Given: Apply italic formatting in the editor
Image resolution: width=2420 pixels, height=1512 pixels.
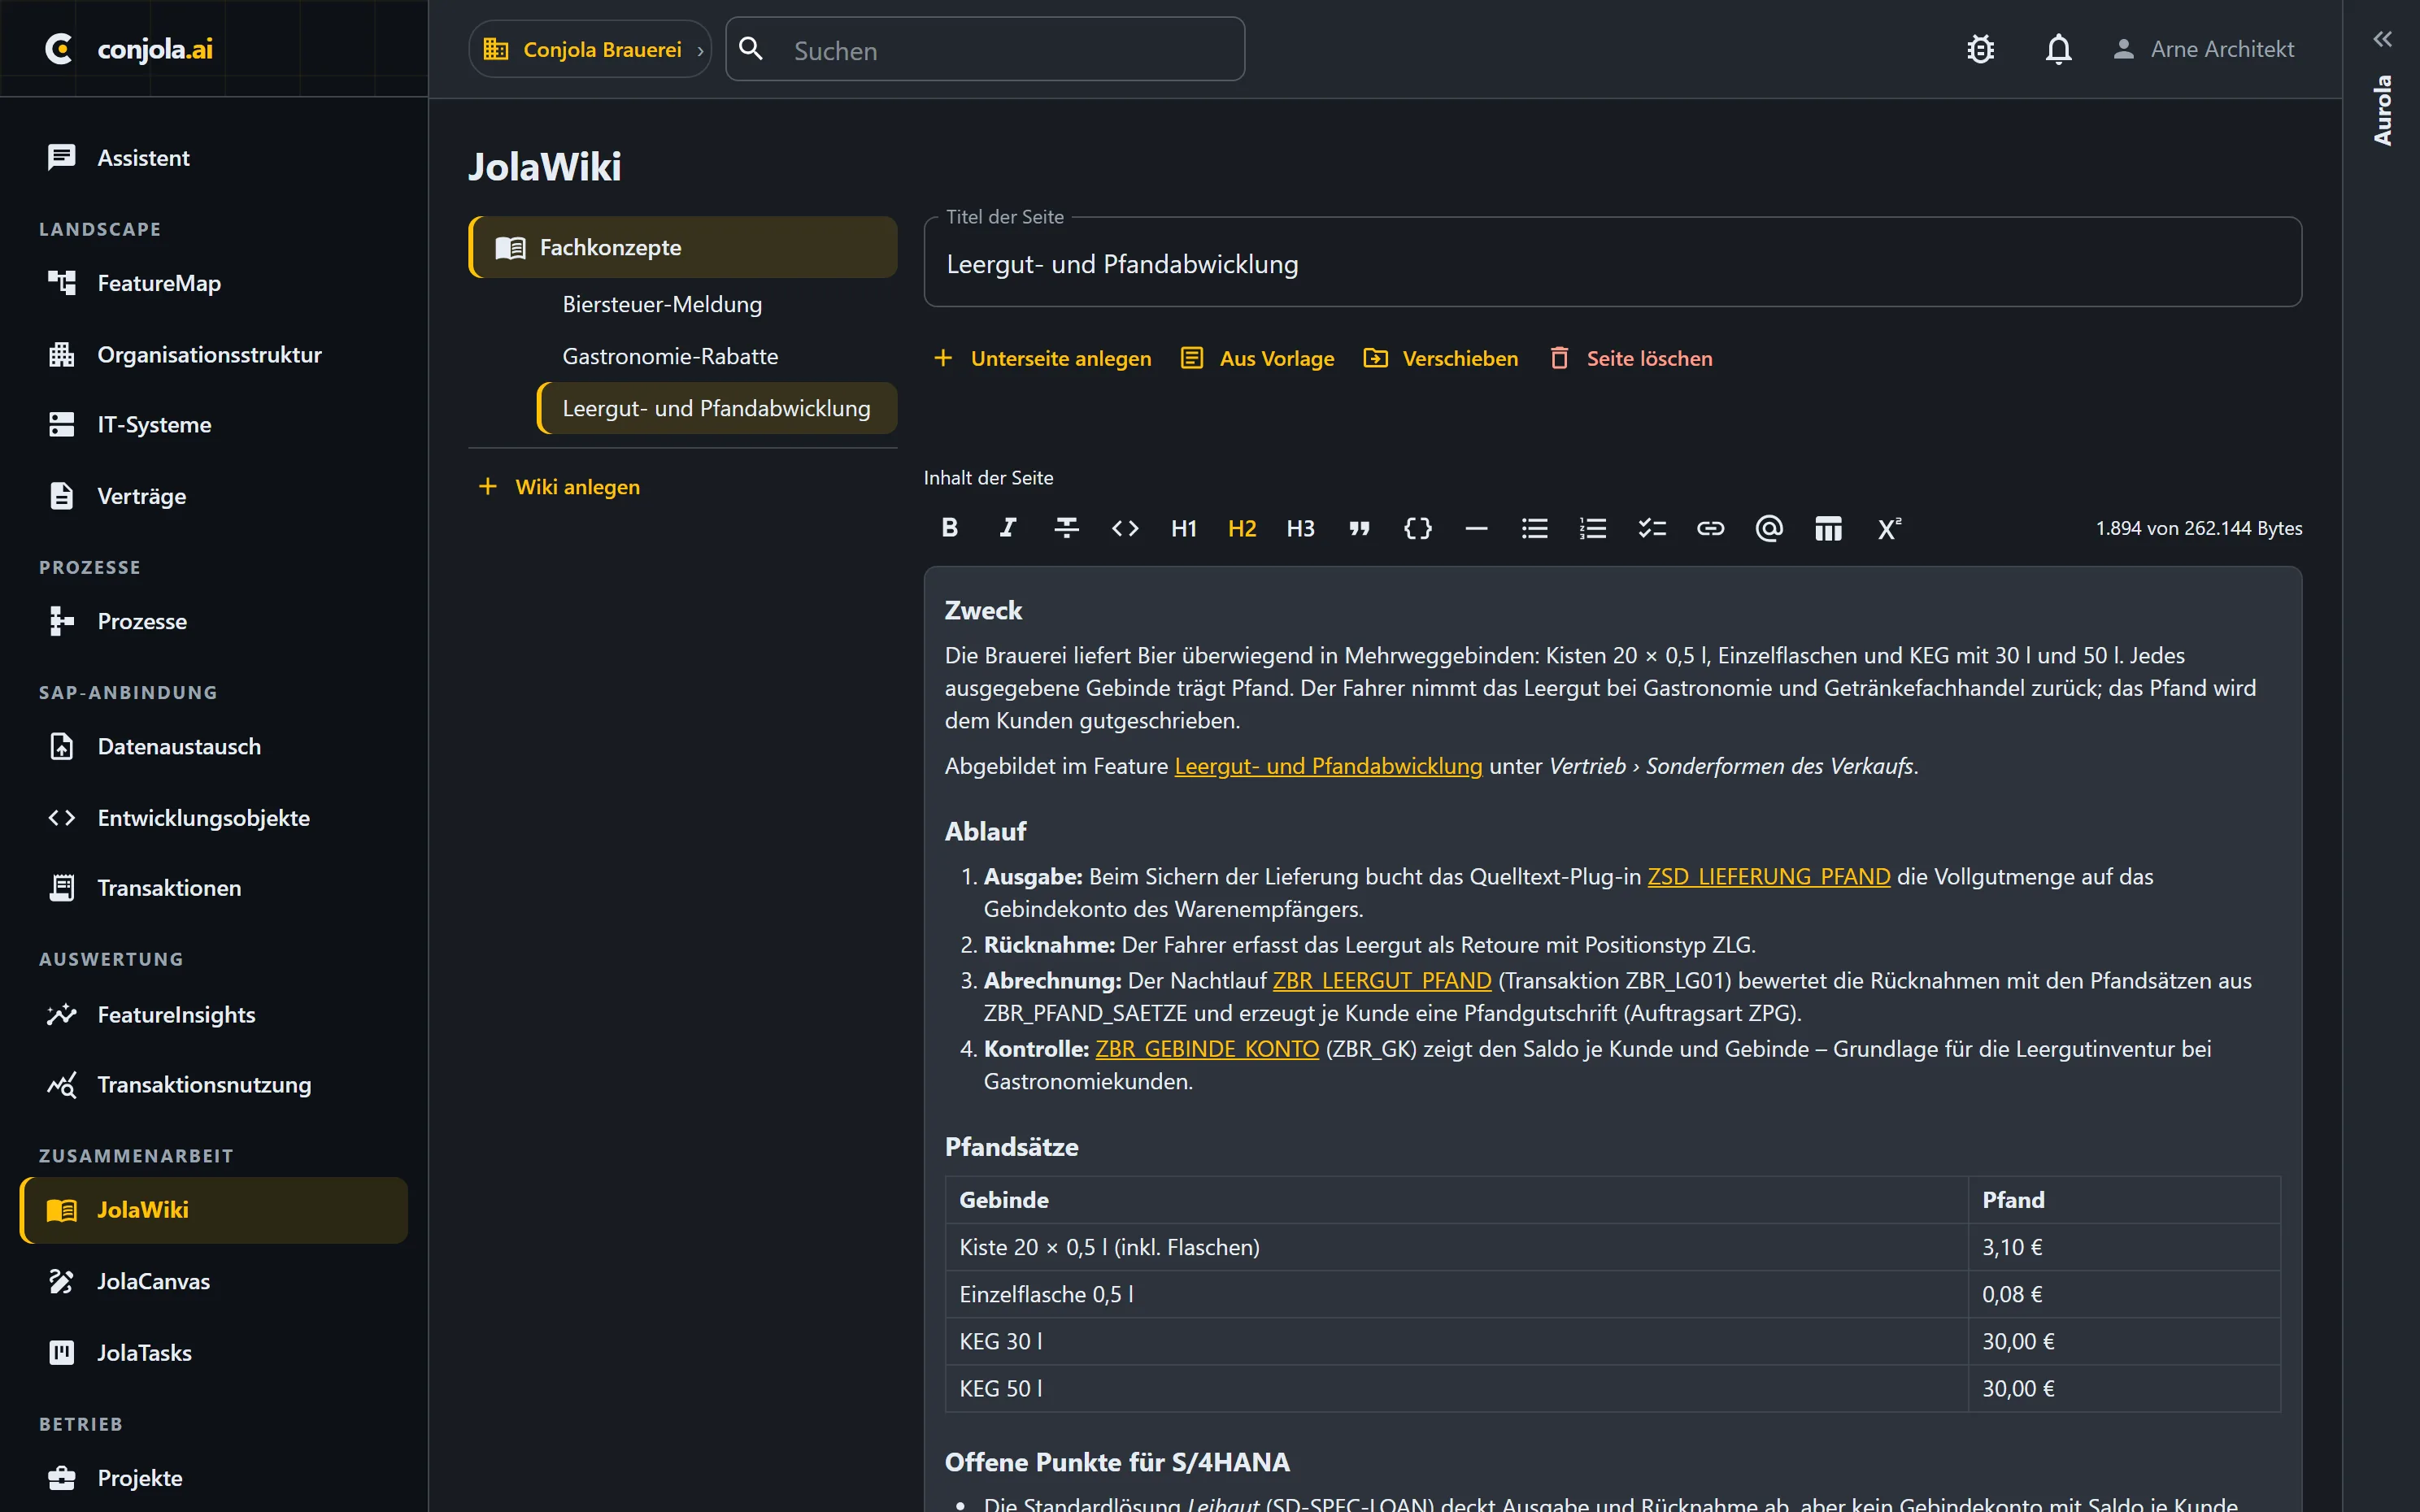Looking at the screenshot, I should (x=1008, y=528).
